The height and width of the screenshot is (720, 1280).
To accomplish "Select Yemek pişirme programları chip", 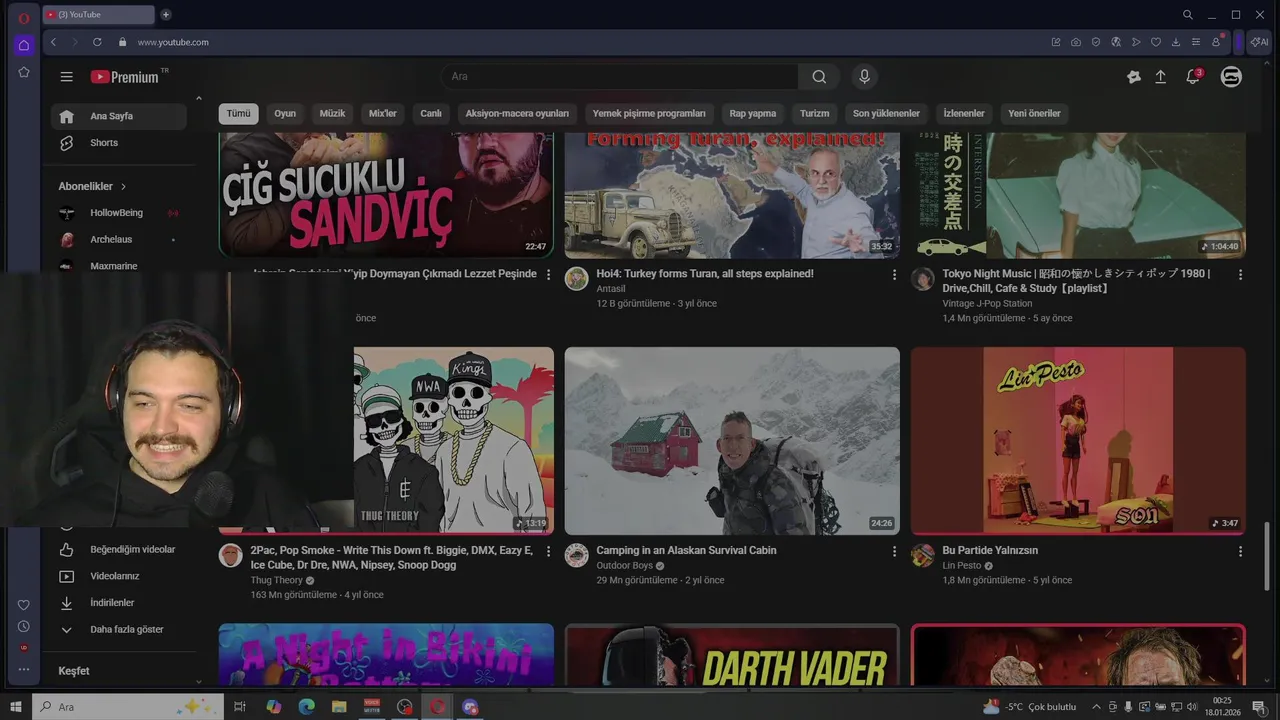I will 649,114.
